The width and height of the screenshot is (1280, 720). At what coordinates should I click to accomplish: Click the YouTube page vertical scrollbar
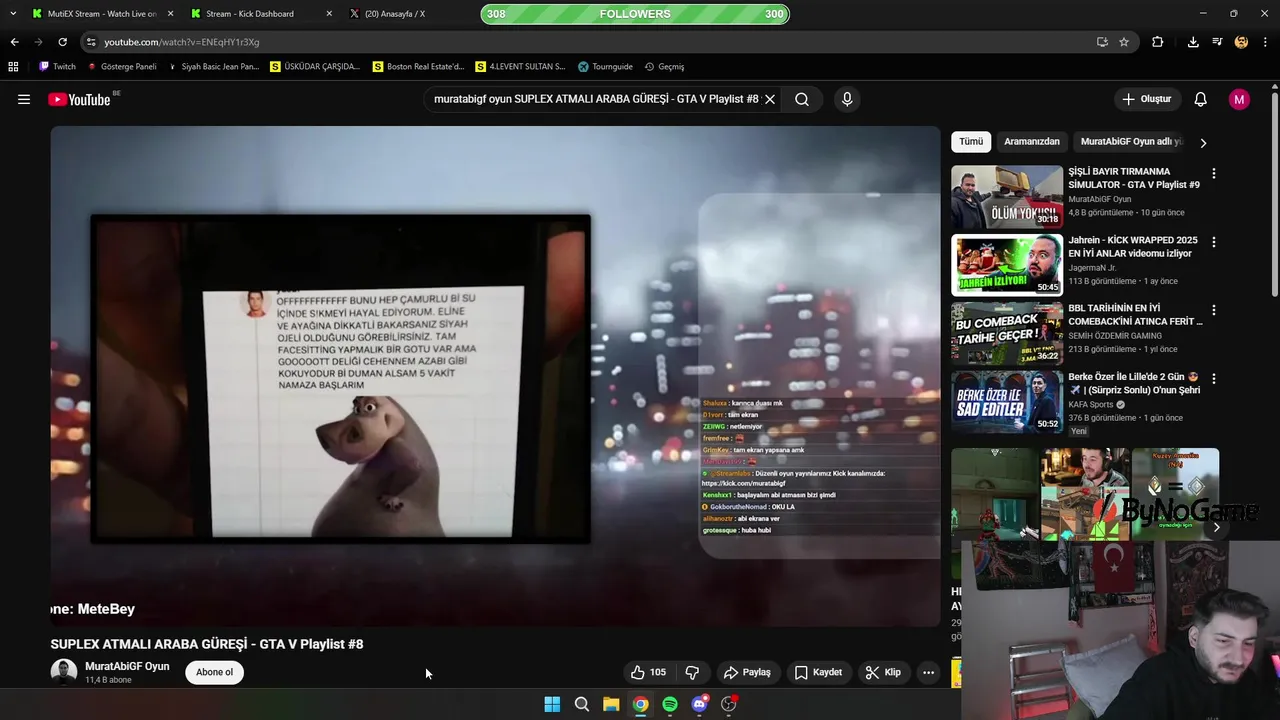pyautogui.click(x=1274, y=195)
